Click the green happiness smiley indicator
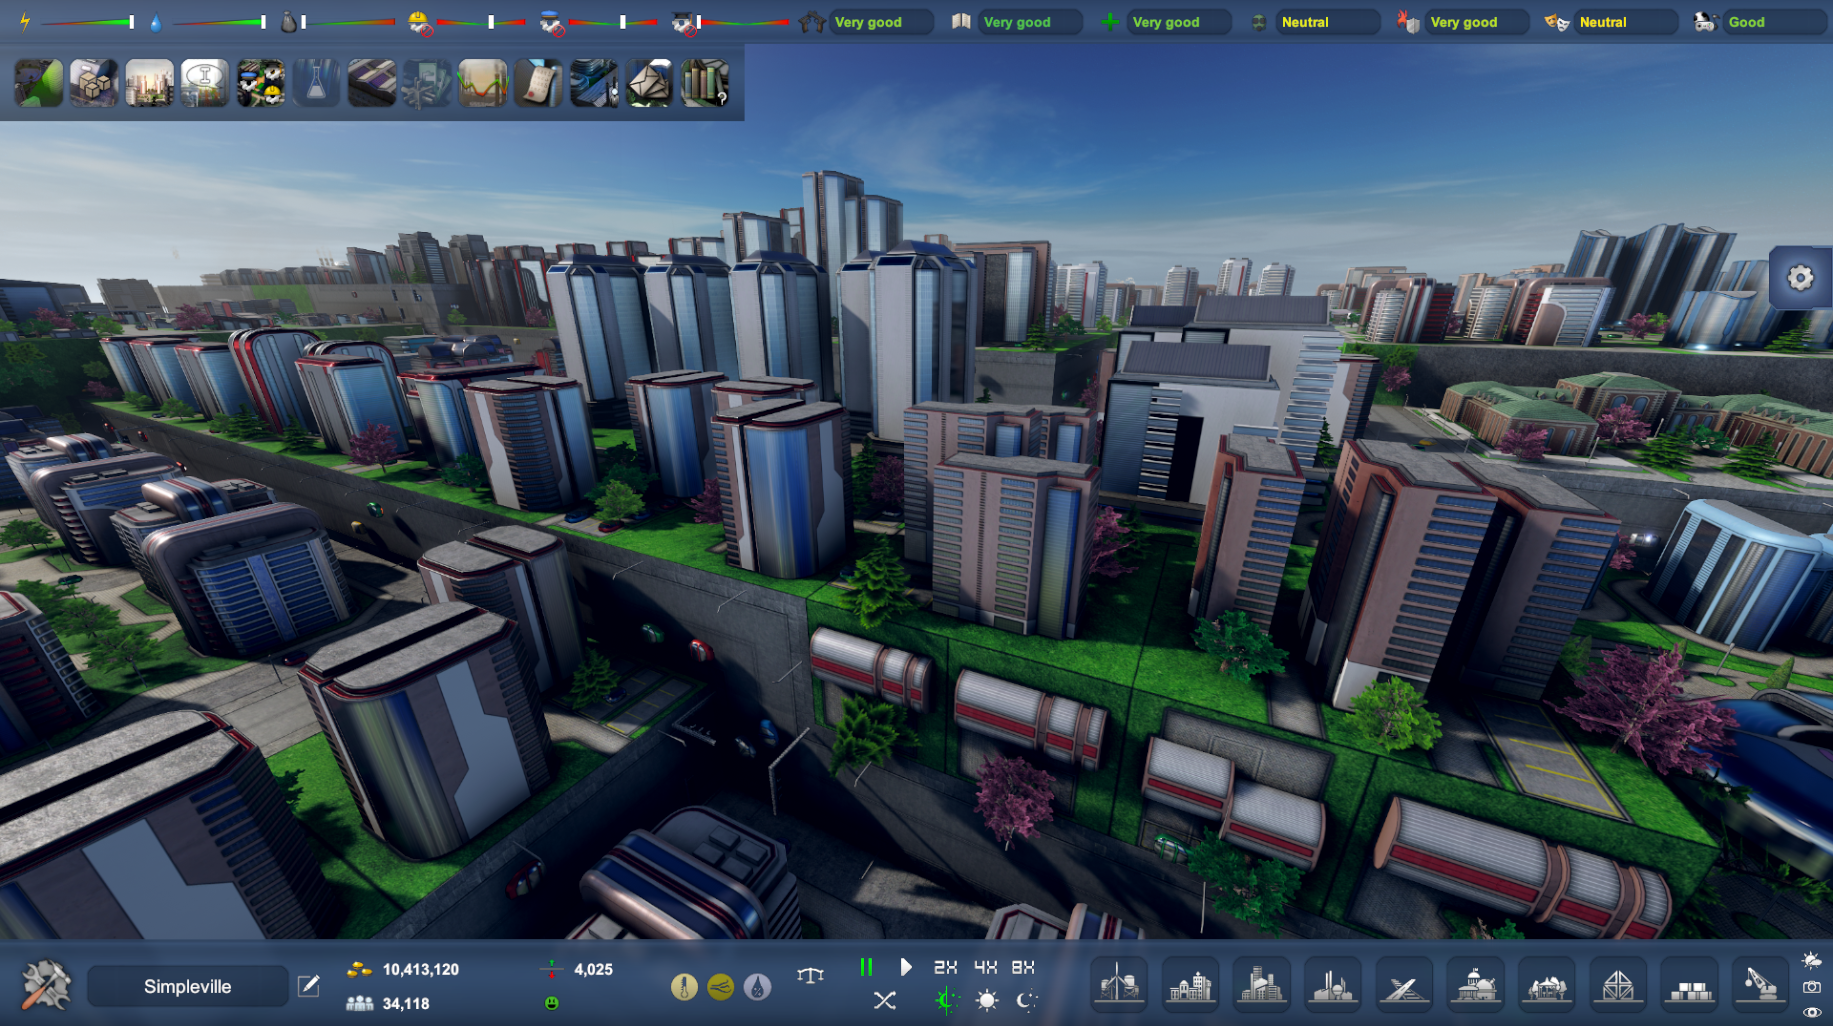This screenshot has height=1026, width=1833. click(551, 1003)
